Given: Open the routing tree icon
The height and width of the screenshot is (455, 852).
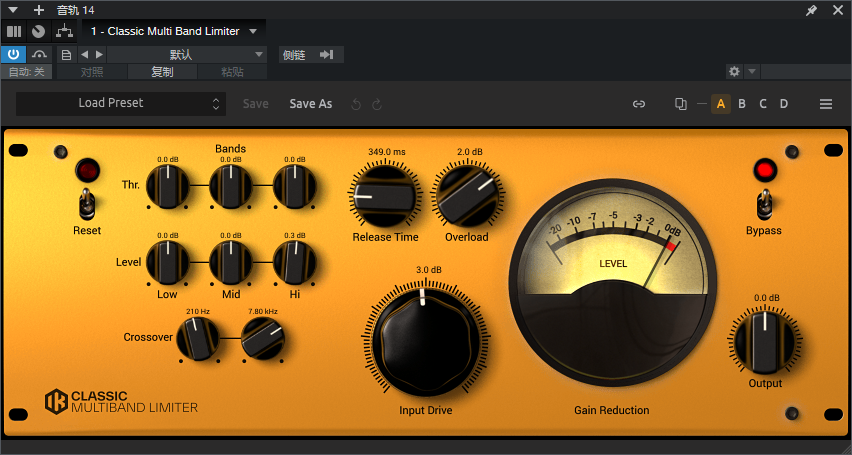Looking at the screenshot, I should (64, 32).
